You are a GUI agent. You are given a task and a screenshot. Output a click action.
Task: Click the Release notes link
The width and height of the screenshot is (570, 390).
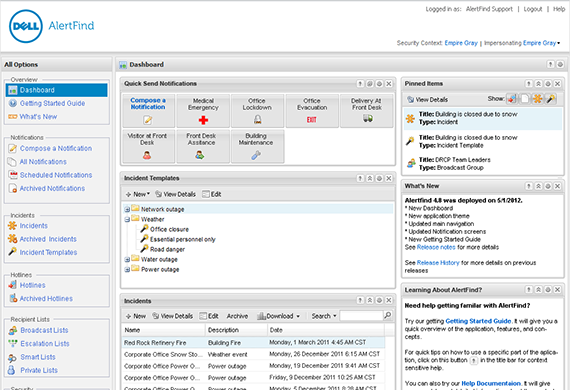click(x=436, y=247)
